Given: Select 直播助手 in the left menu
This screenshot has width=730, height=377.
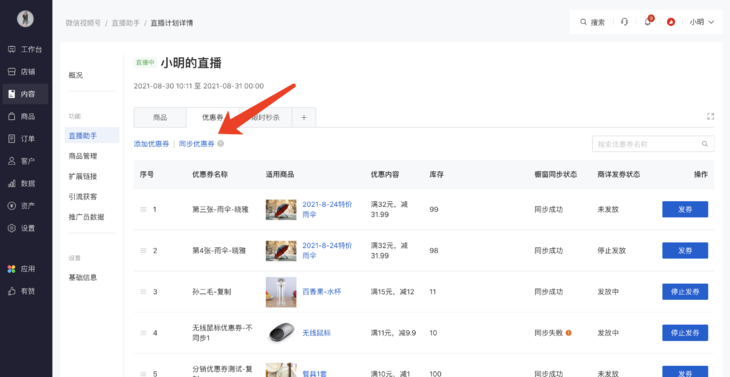Looking at the screenshot, I should tap(92, 135).
